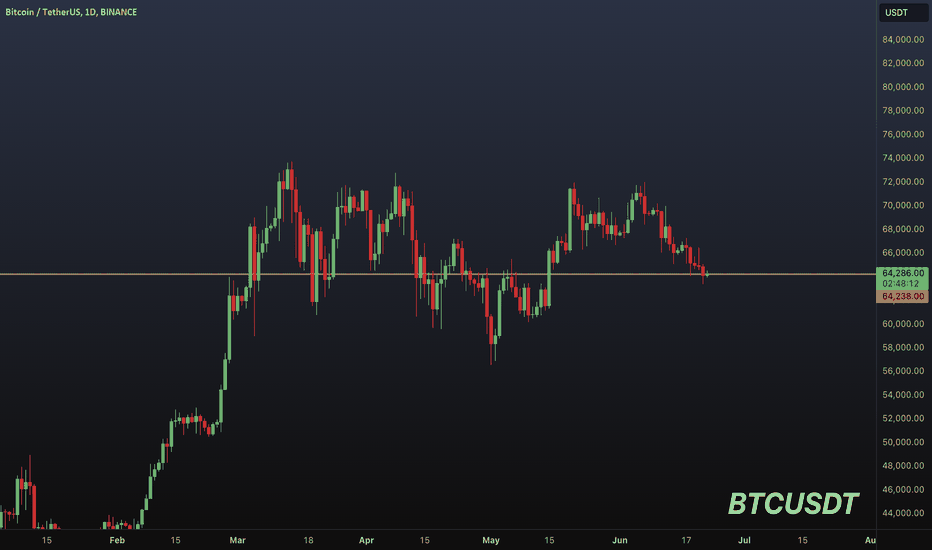Click the Feb label on time axis
The image size is (932, 550).
click(117, 540)
